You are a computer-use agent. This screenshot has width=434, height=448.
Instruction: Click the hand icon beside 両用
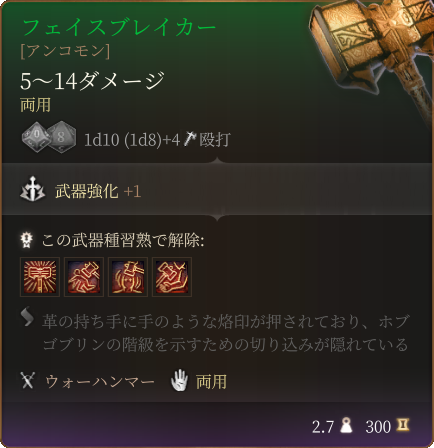[x=180, y=380]
